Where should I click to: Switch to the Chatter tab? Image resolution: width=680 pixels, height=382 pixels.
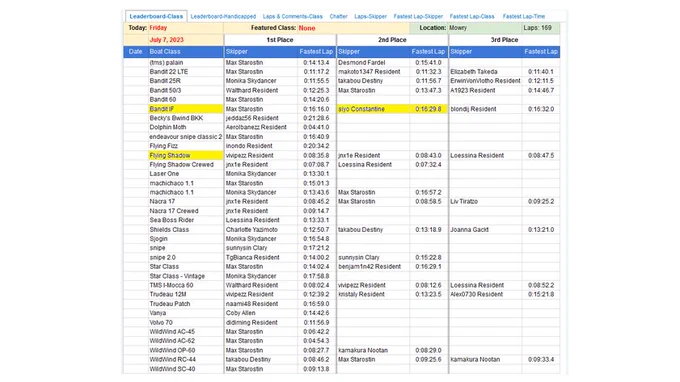[x=338, y=16]
